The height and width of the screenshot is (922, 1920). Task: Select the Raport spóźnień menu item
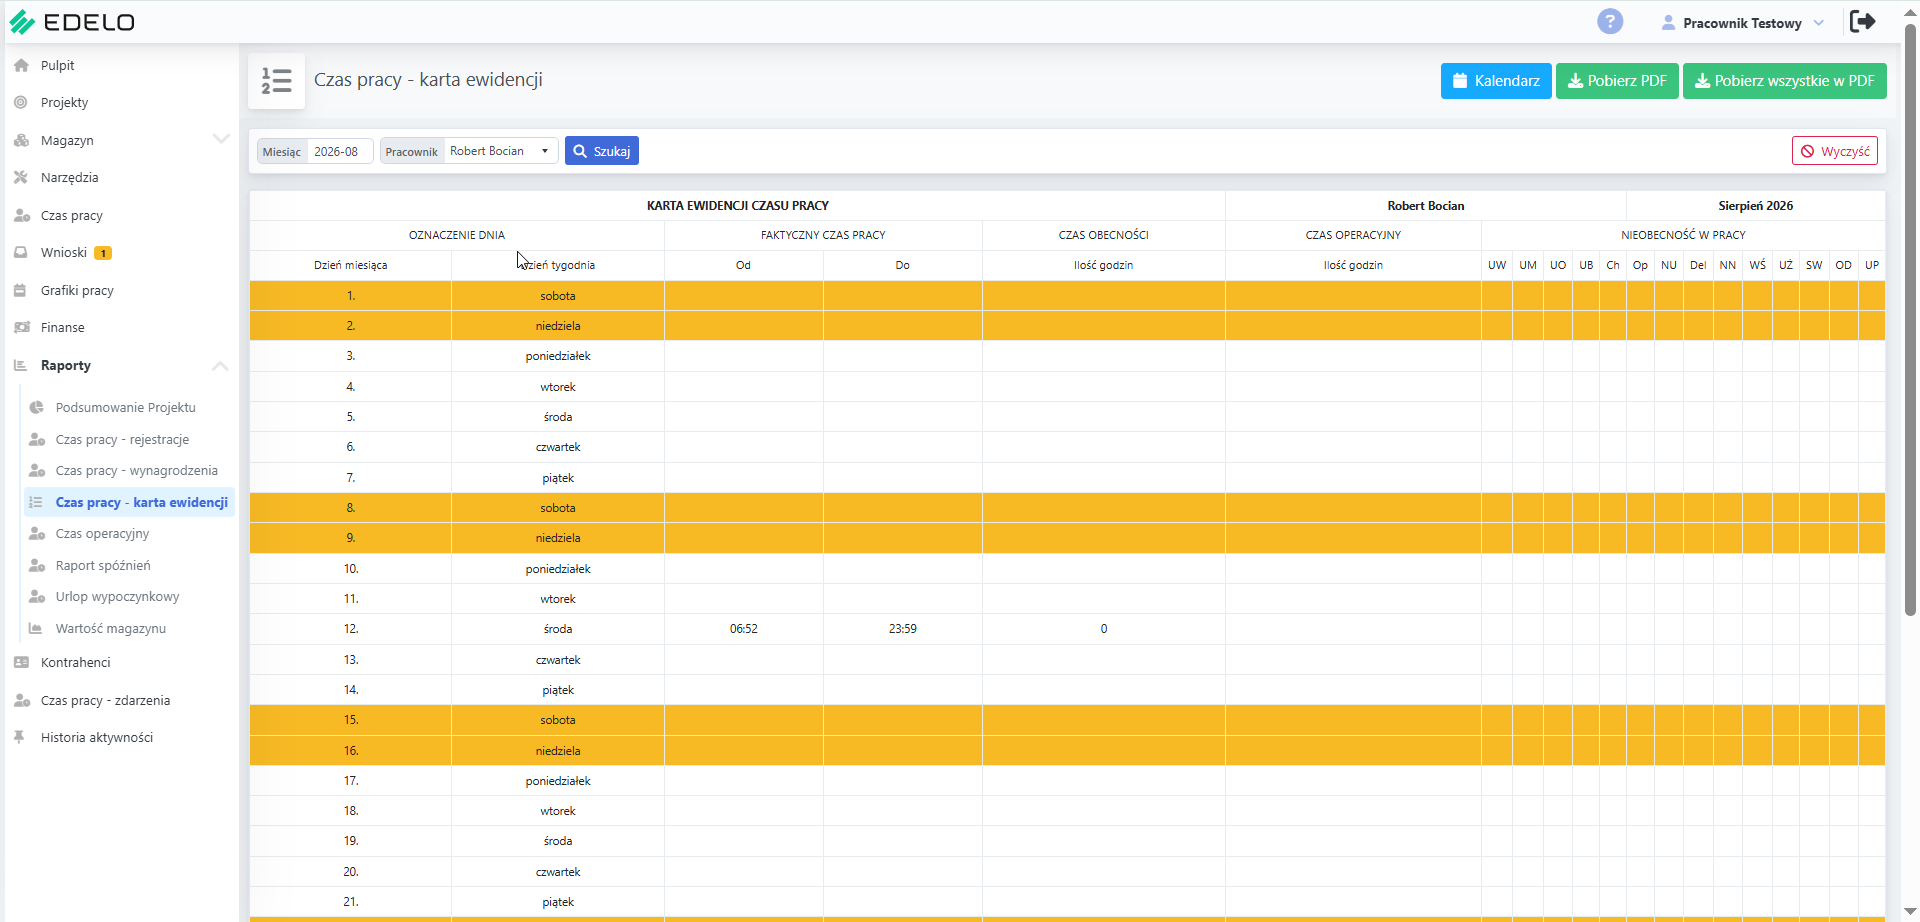click(103, 565)
